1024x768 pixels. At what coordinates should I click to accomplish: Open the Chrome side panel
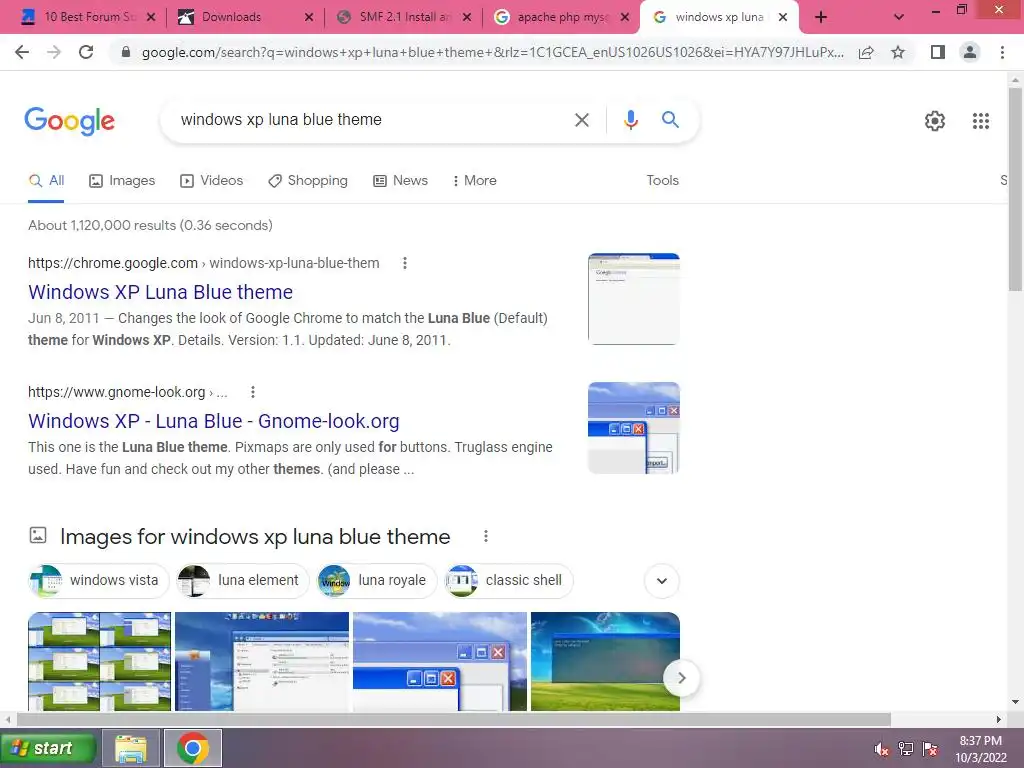click(x=938, y=52)
